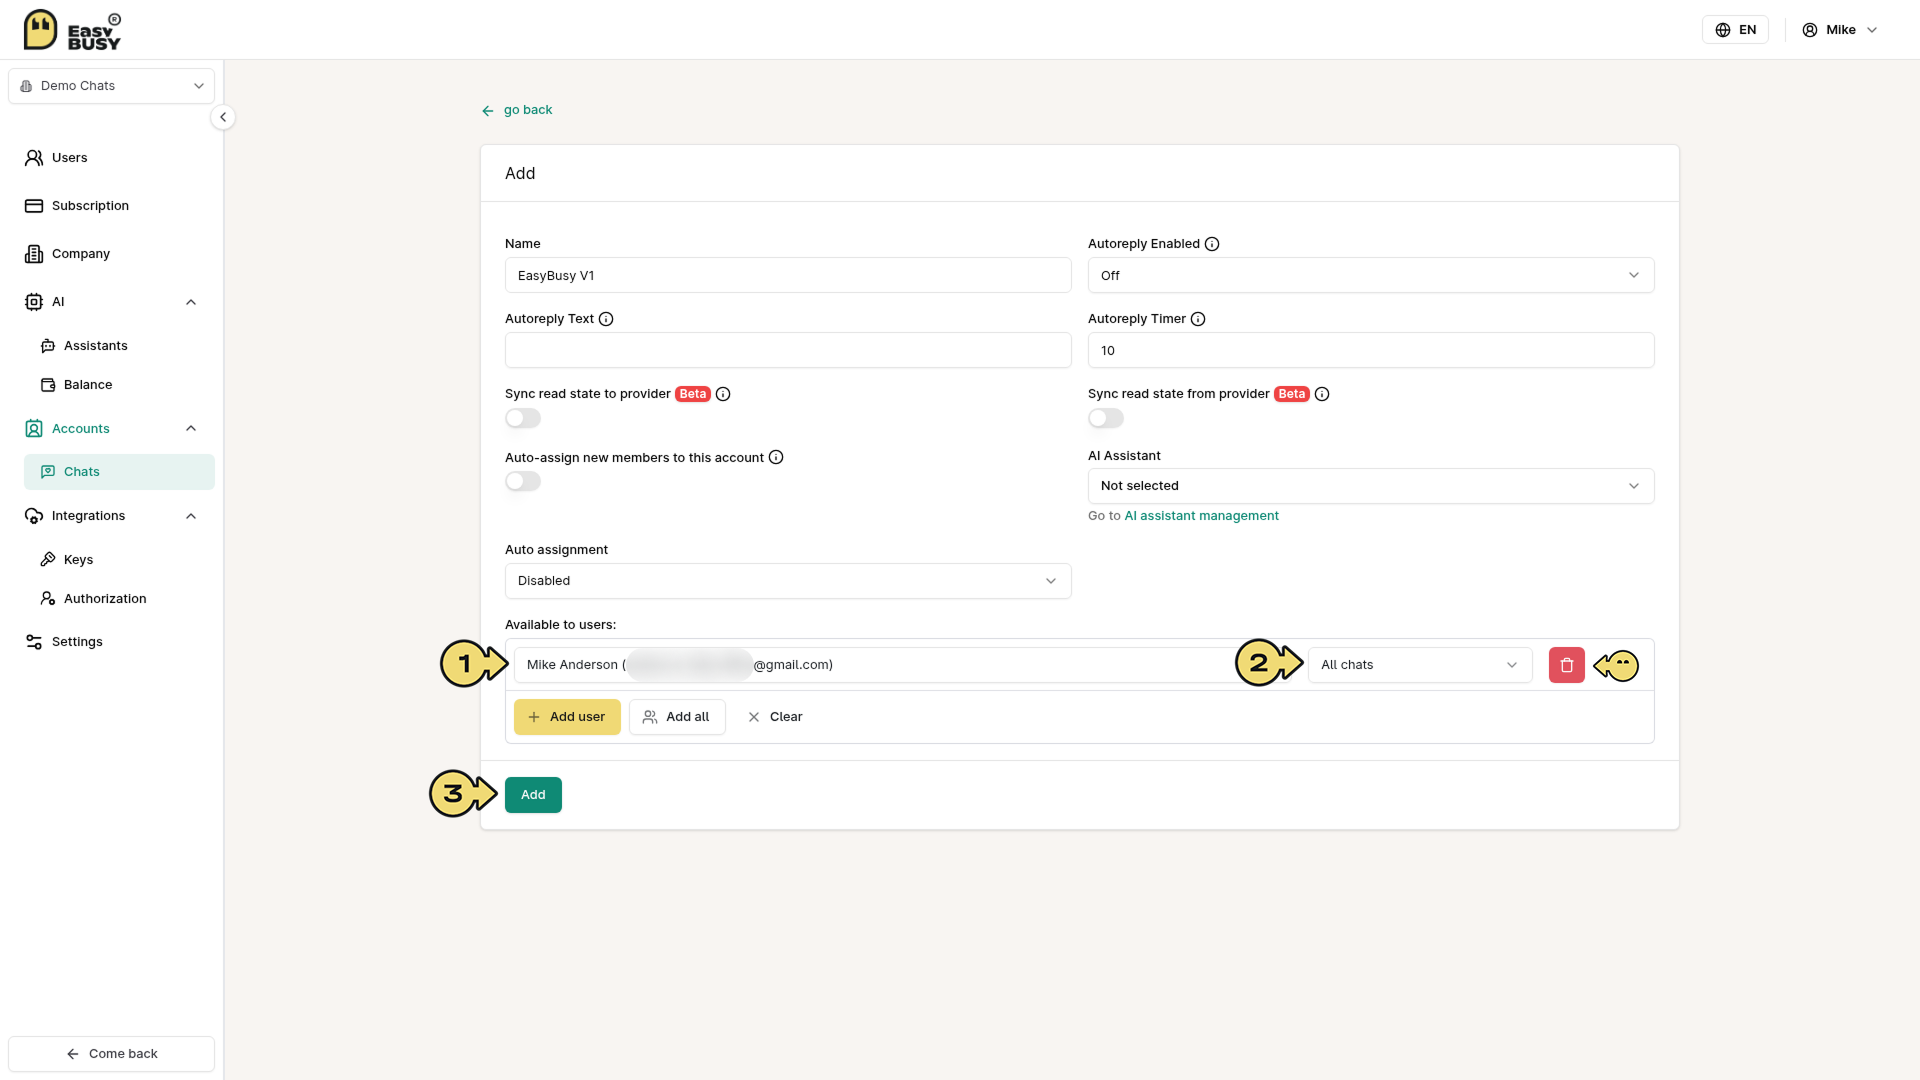
Task: Click the Name field containing EasyBusy V1
Action: (x=788, y=275)
